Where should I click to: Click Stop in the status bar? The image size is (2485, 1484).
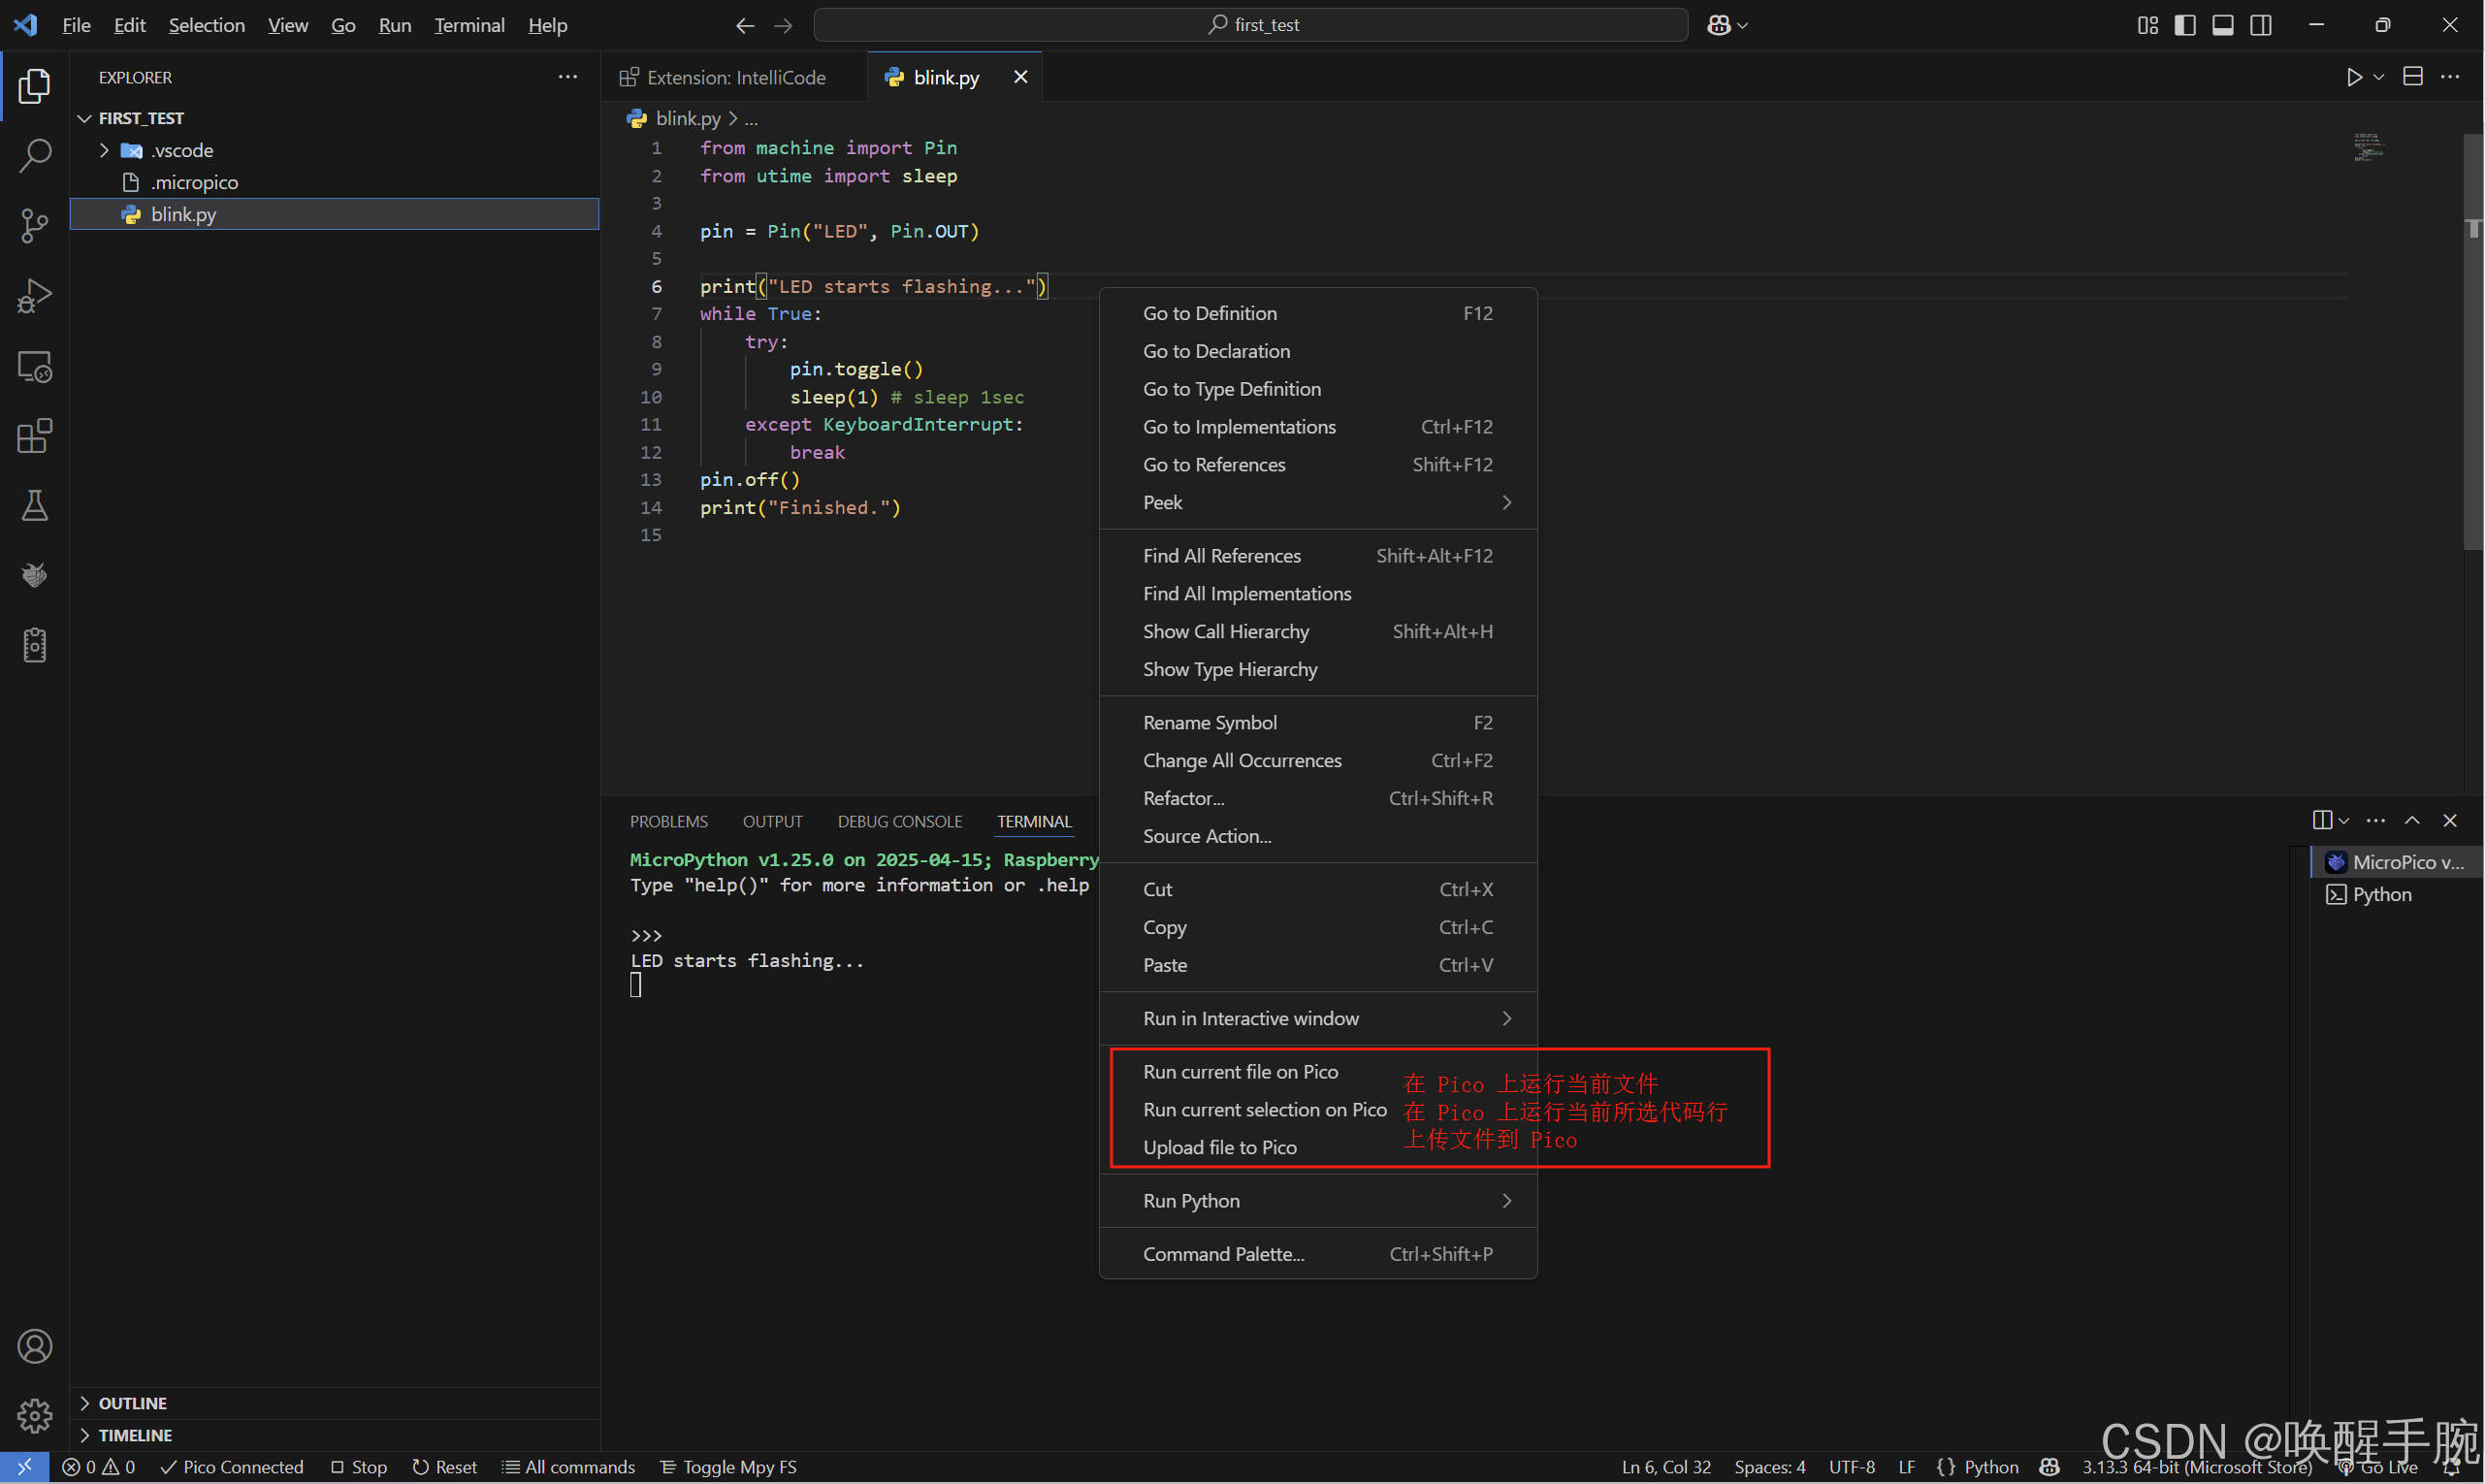pyautogui.click(x=359, y=1467)
